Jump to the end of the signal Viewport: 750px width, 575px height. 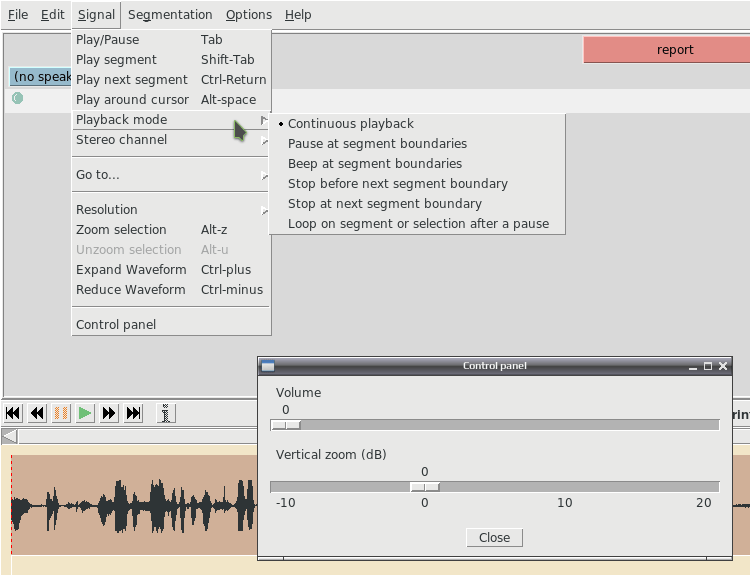coord(133,413)
